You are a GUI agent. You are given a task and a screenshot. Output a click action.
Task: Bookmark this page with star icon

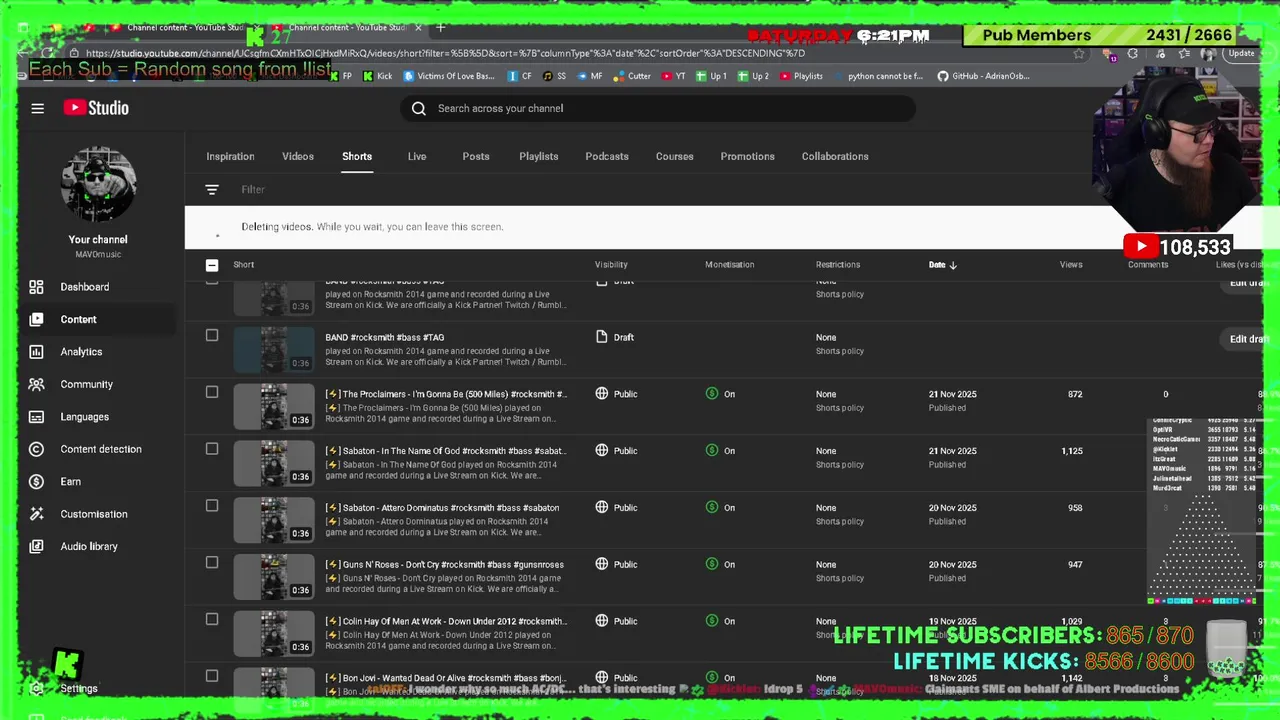(1078, 53)
